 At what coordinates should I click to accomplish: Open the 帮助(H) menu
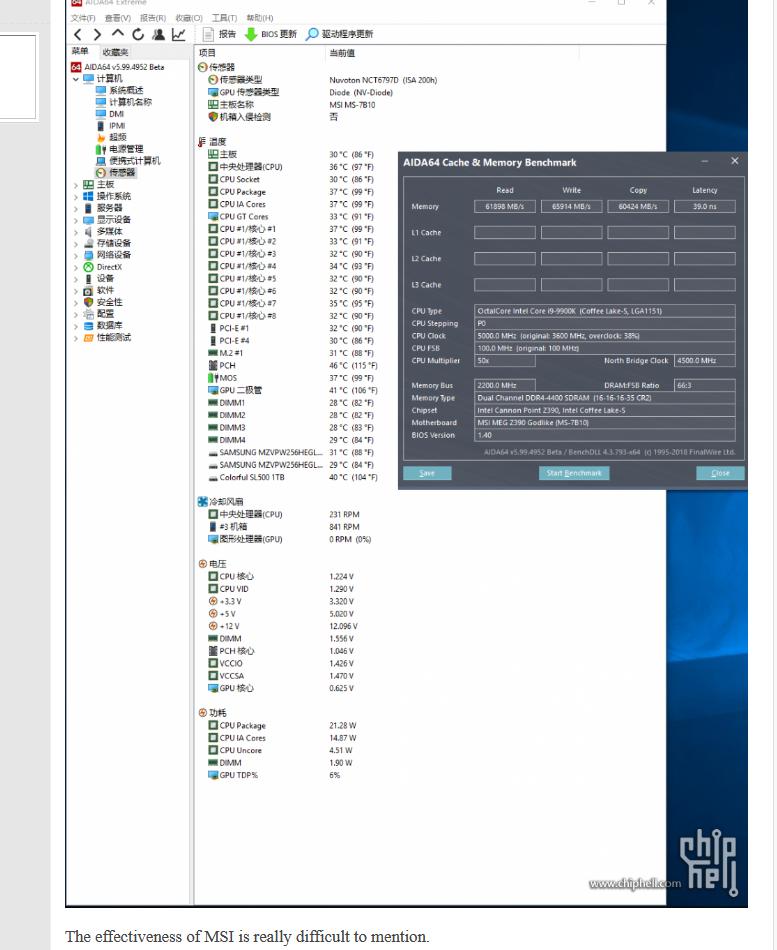259,18
